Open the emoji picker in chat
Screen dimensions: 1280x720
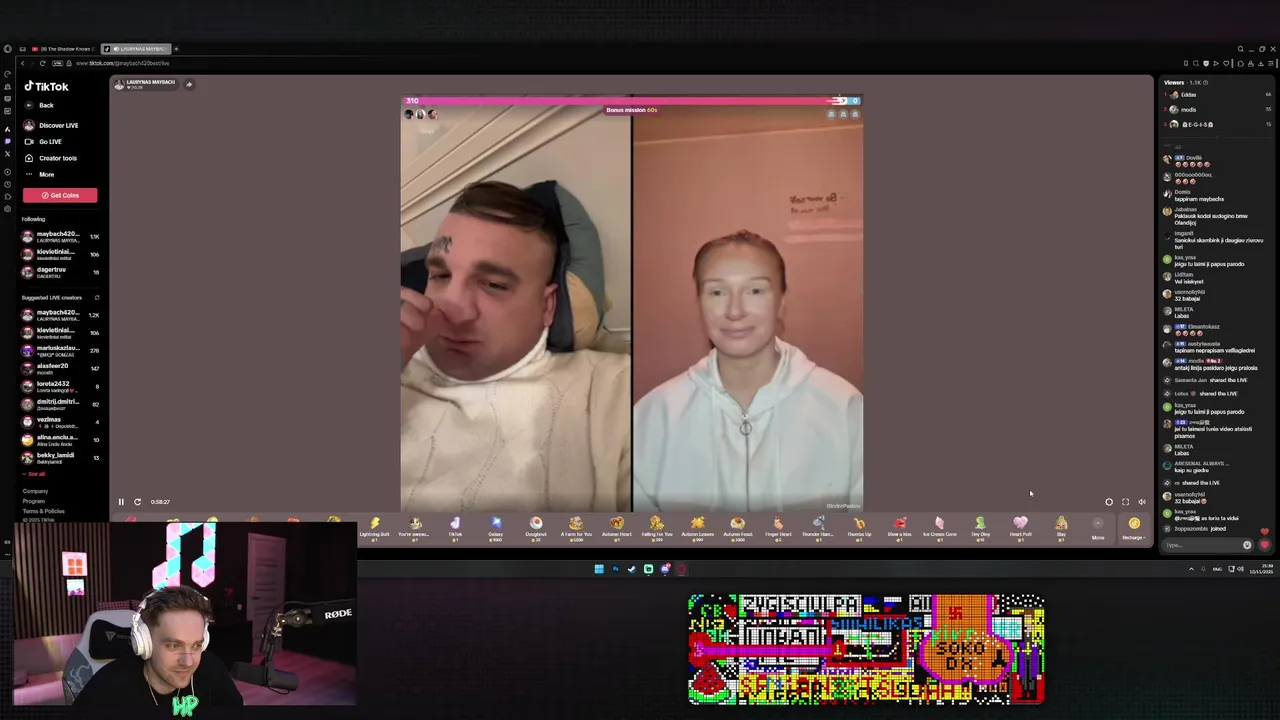[x=1247, y=545]
